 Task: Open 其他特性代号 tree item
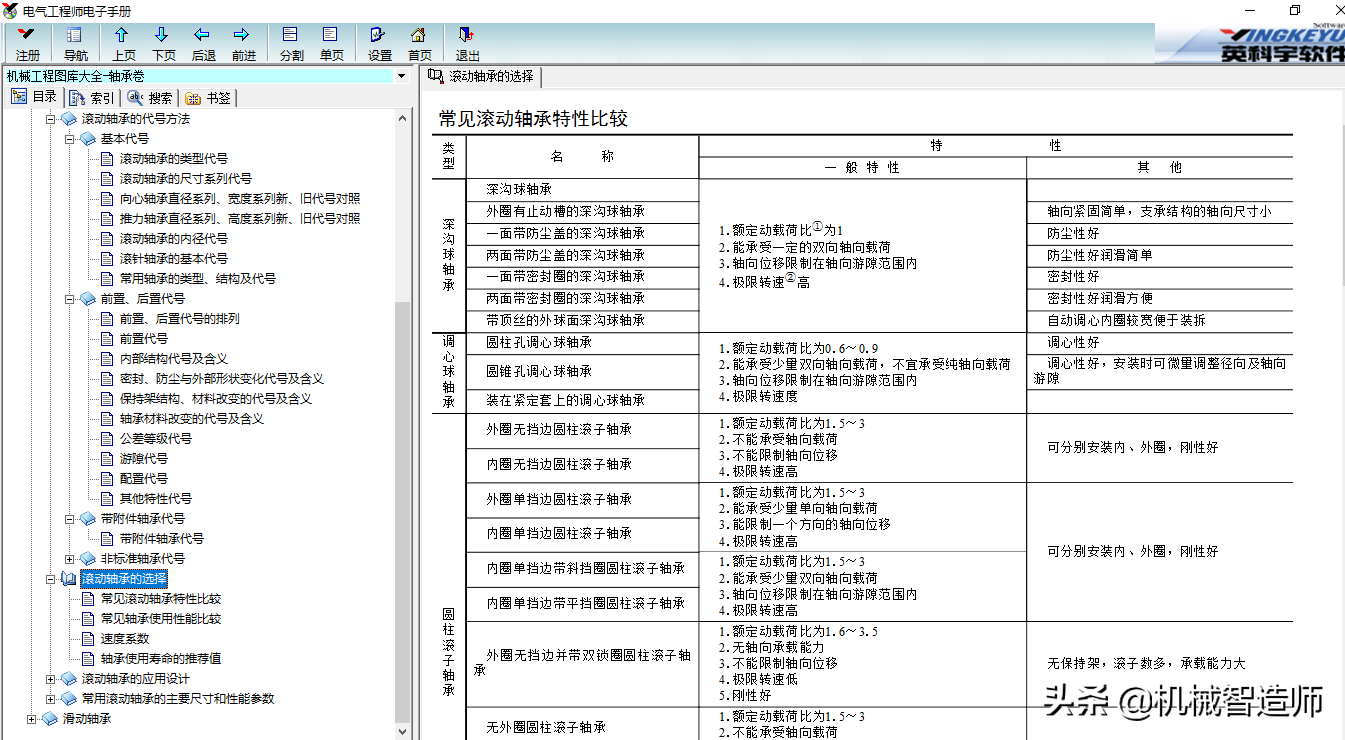[156, 499]
